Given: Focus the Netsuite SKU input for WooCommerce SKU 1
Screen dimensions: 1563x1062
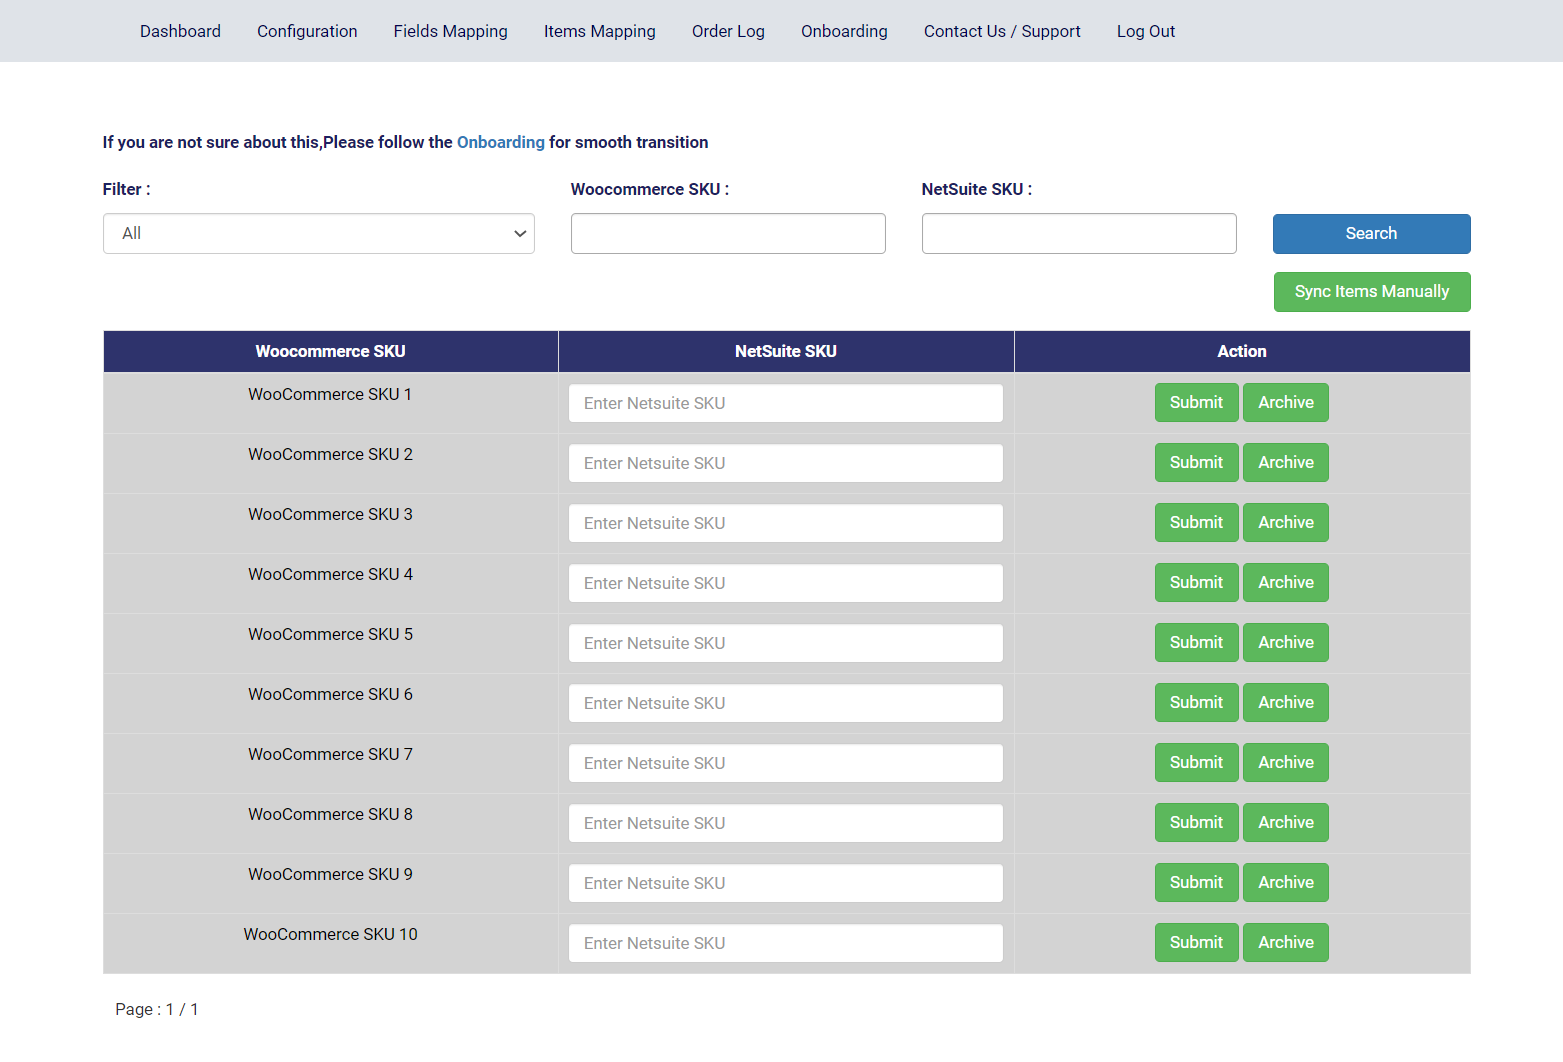Looking at the screenshot, I should (786, 403).
